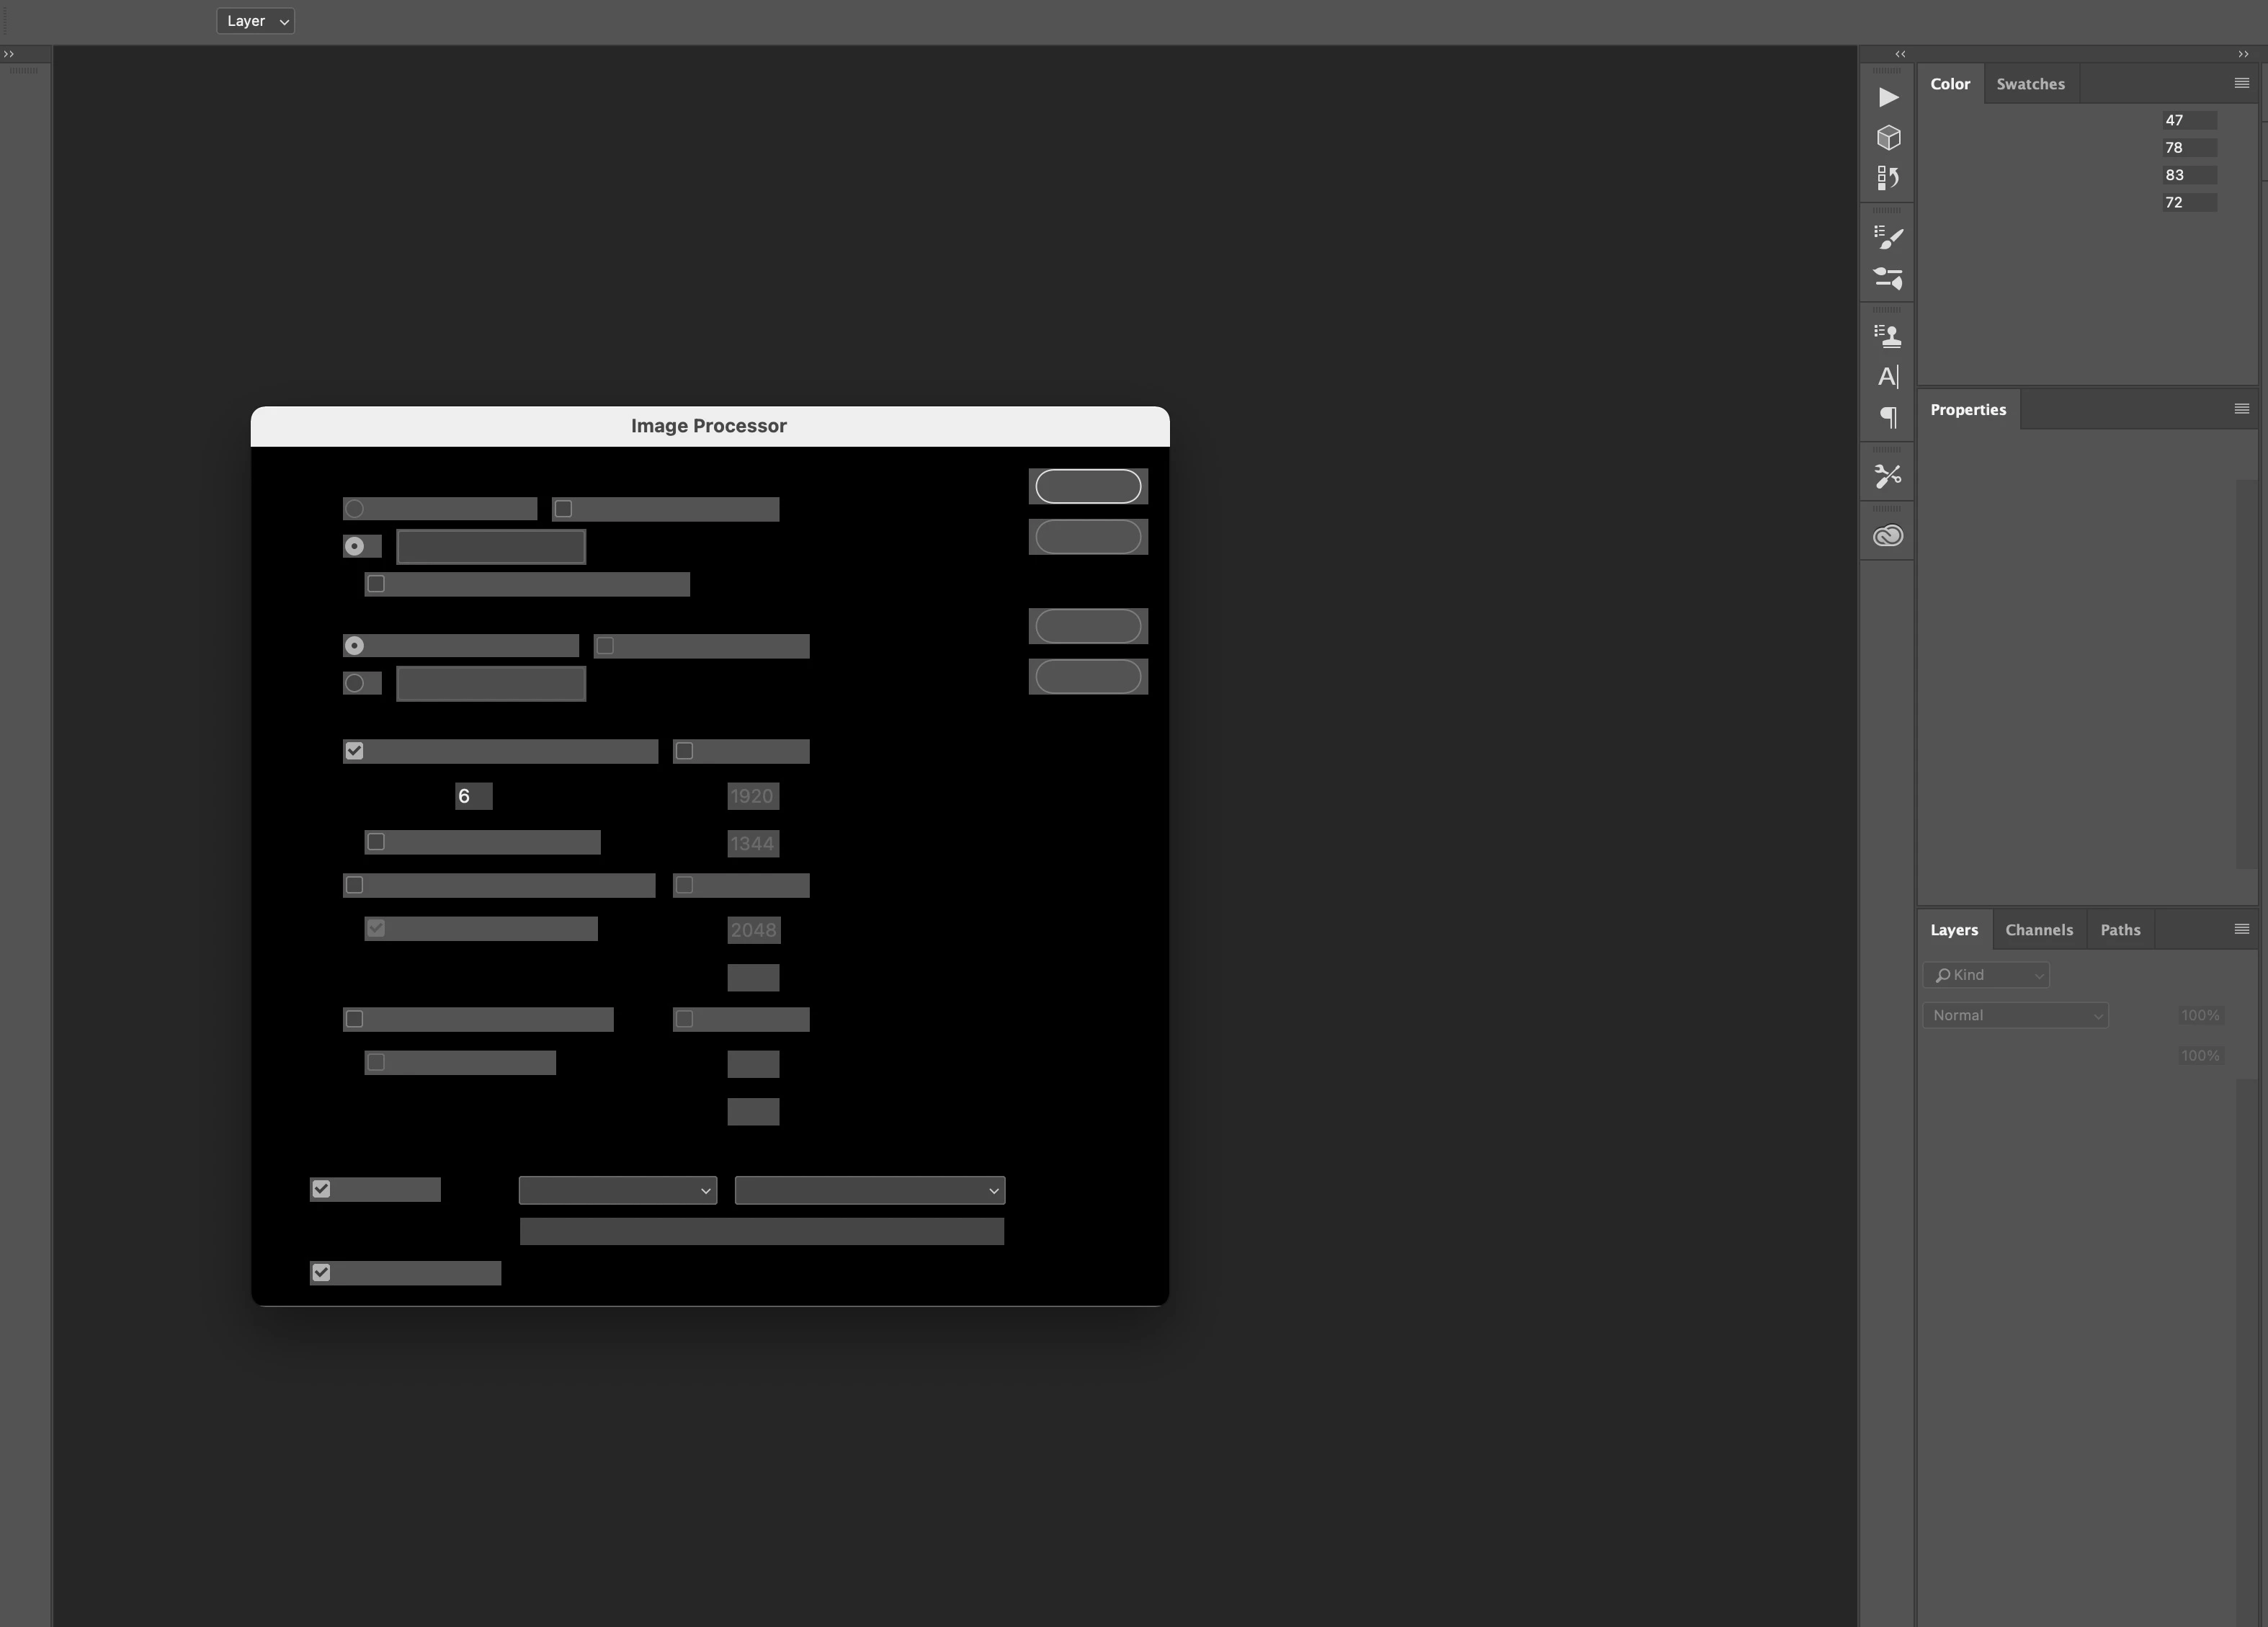Image resolution: width=2268 pixels, height=1627 pixels.
Task: Open the Kind filter dropdown in Layers
Action: [1985, 975]
